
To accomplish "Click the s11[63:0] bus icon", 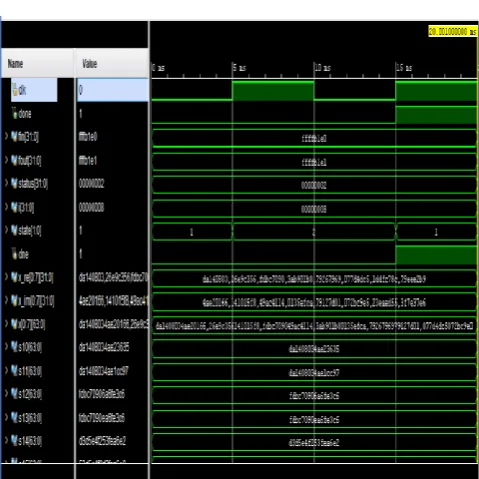I will pyautogui.click(x=14, y=371).
